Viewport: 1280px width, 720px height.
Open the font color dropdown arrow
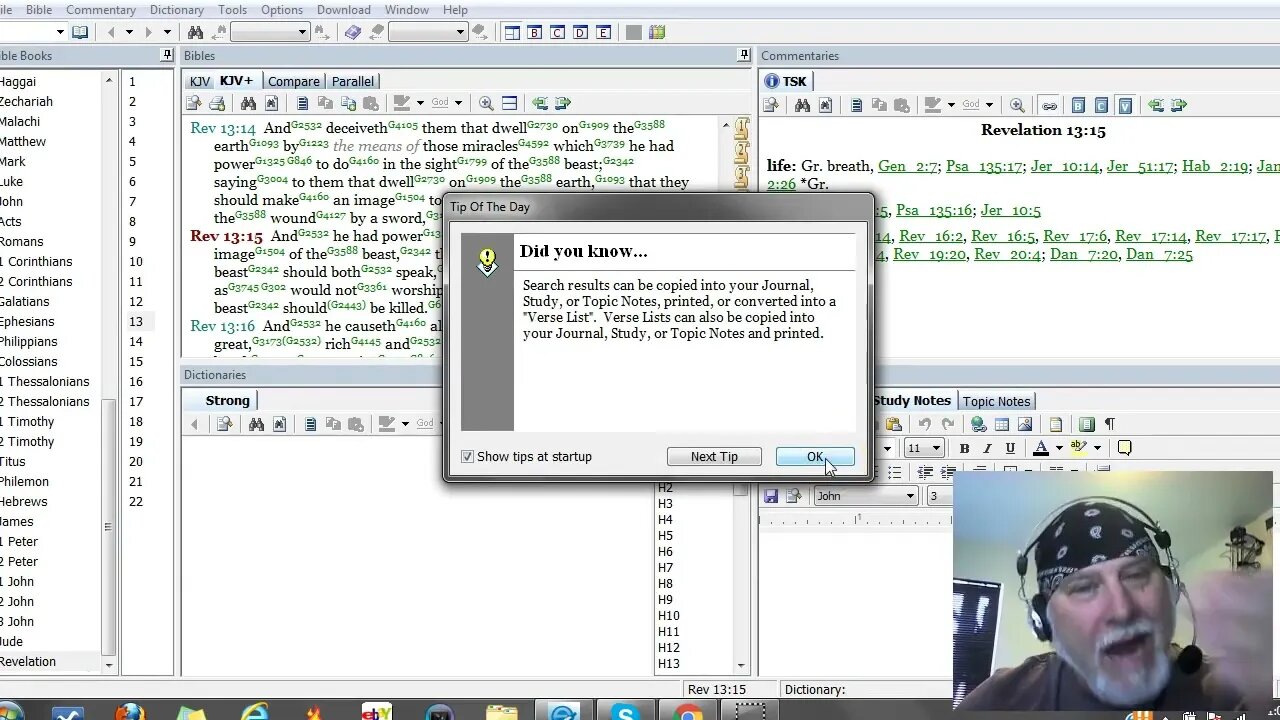pyautogui.click(x=1058, y=448)
